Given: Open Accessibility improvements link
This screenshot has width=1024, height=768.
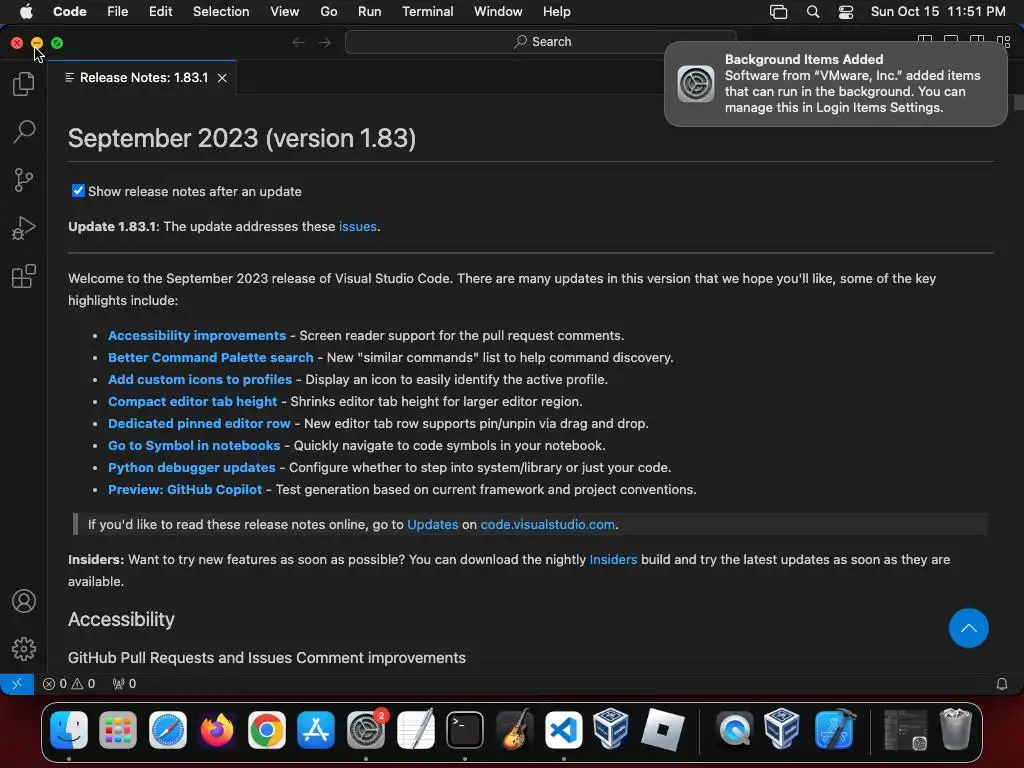Looking at the screenshot, I should click(197, 336).
